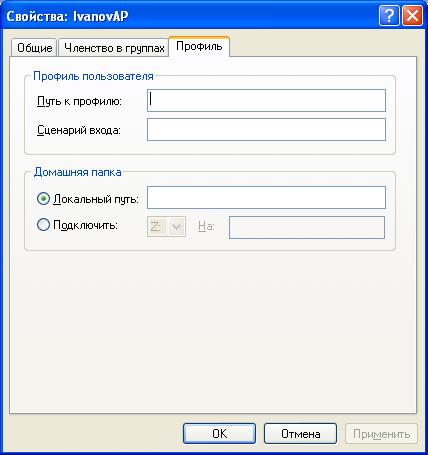The width and height of the screenshot is (428, 455).
Task: Click the Путь к профилю label
Action: 79,101
